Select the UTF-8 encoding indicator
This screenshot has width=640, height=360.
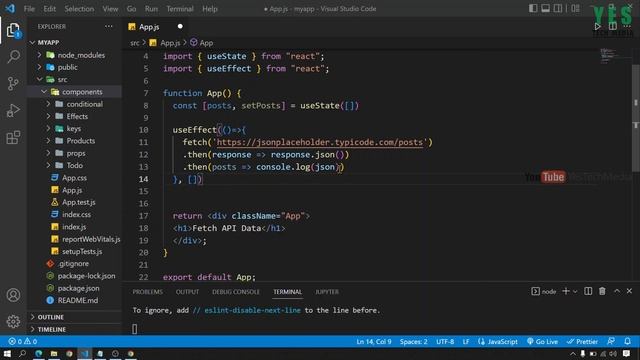445,341
